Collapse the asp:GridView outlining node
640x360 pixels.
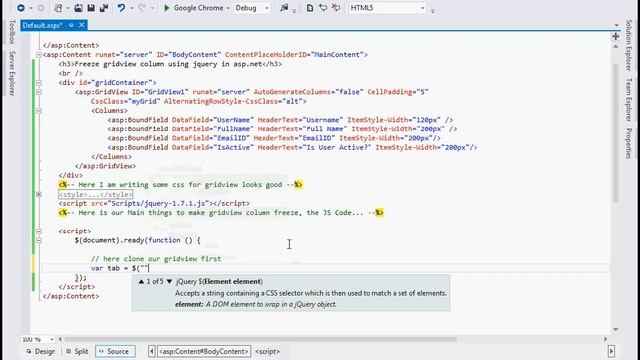coord(38,92)
